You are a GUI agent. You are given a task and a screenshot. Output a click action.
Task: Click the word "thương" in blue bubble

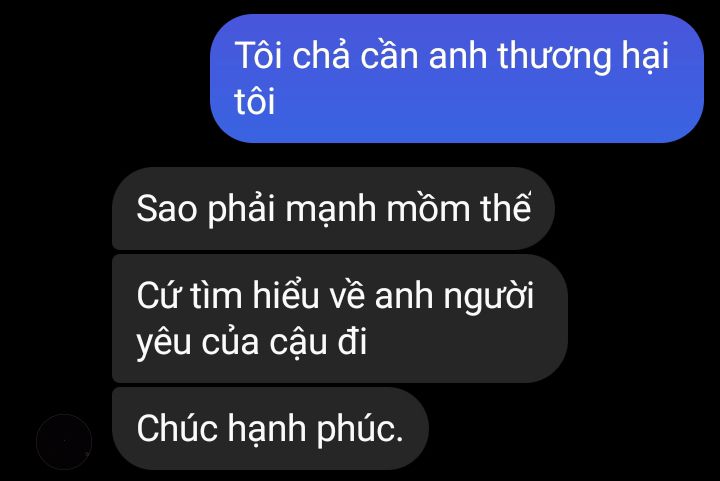554,56
